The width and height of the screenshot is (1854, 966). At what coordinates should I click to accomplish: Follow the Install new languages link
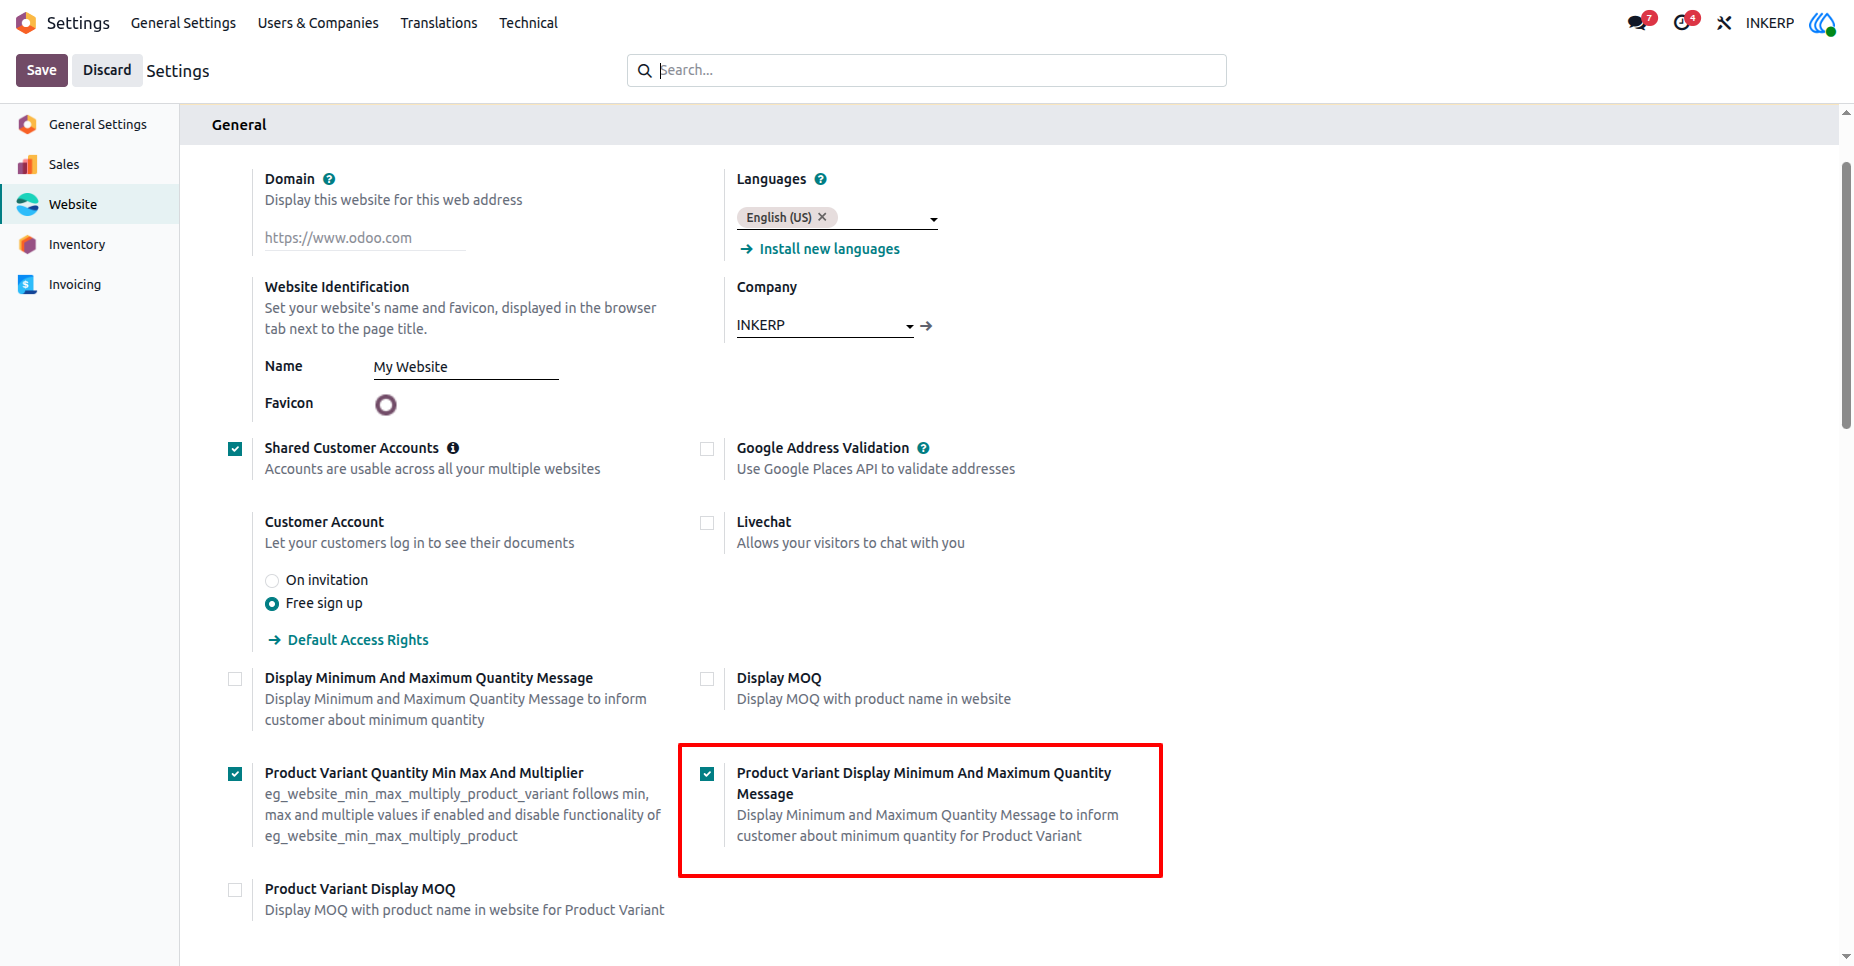(x=829, y=249)
